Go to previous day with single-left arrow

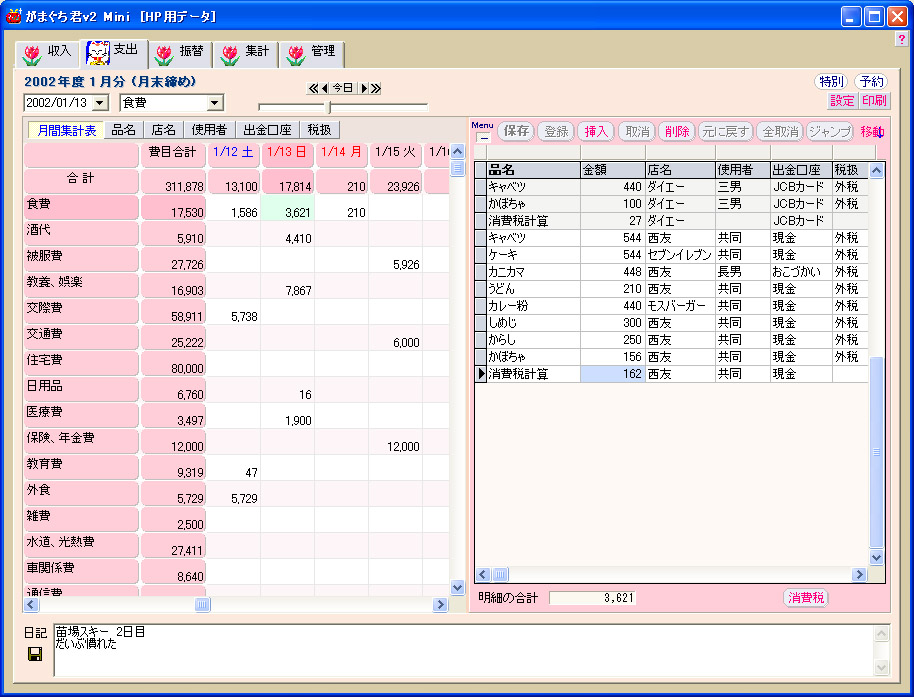pyautogui.click(x=324, y=88)
